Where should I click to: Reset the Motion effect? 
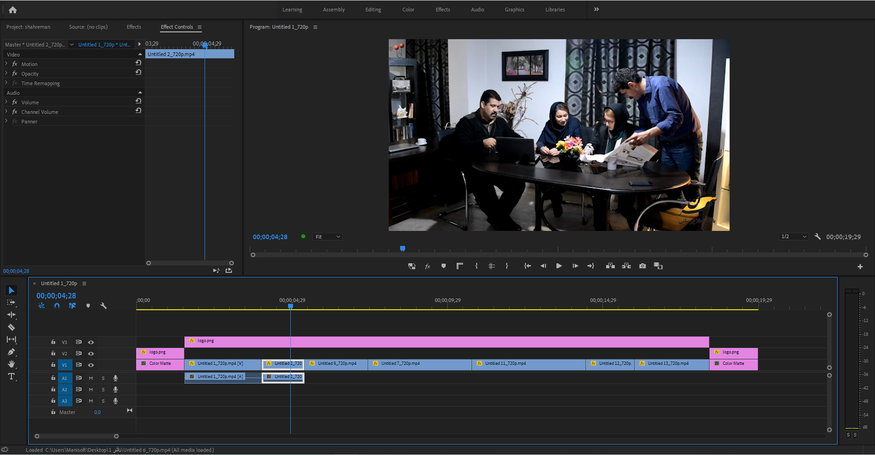tap(138, 63)
